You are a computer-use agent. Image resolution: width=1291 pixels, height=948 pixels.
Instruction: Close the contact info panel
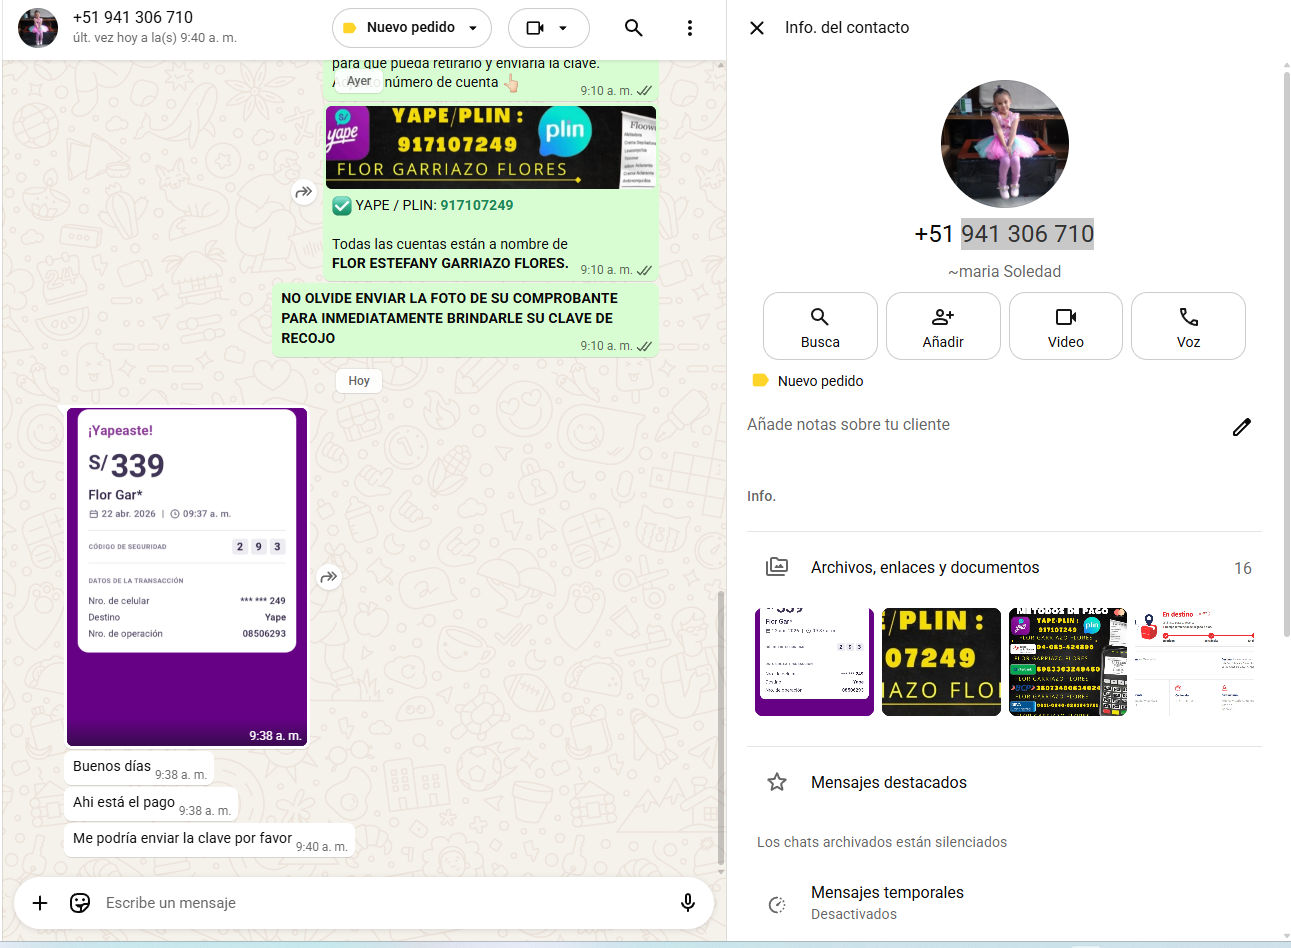pos(757,28)
